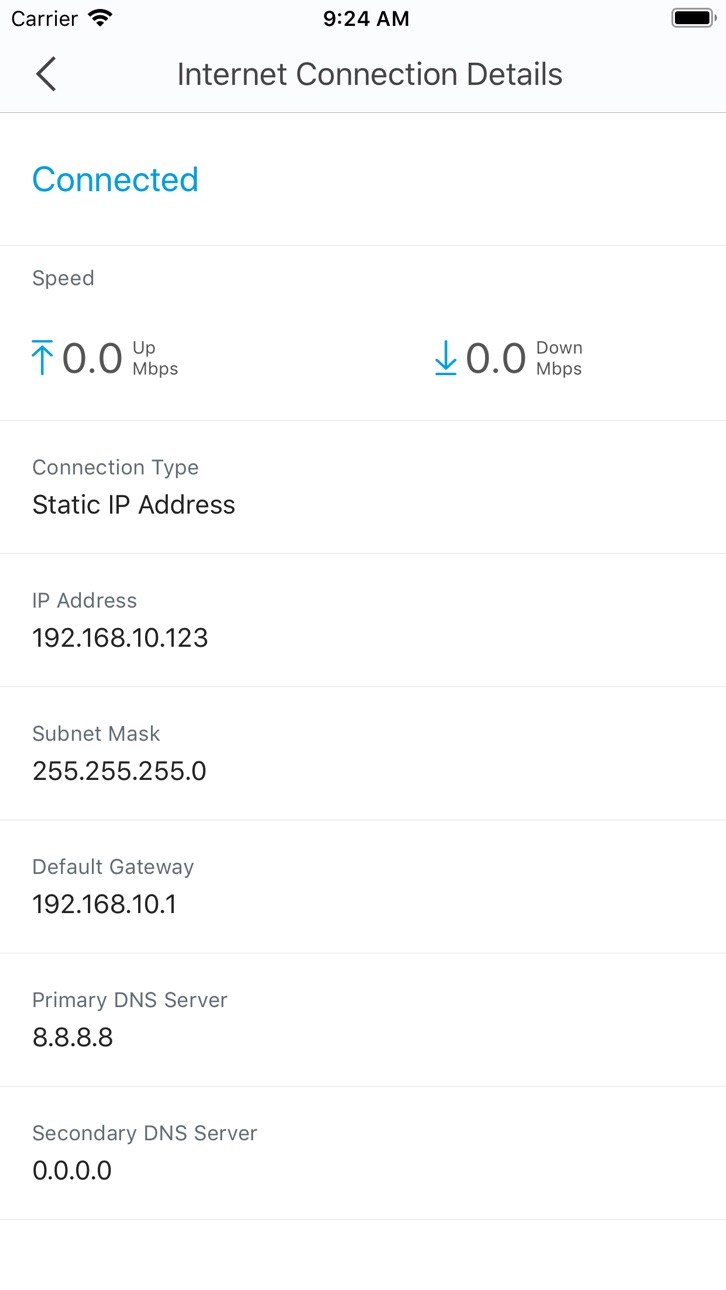Tap the back arrow icon

tap(46, 74)
